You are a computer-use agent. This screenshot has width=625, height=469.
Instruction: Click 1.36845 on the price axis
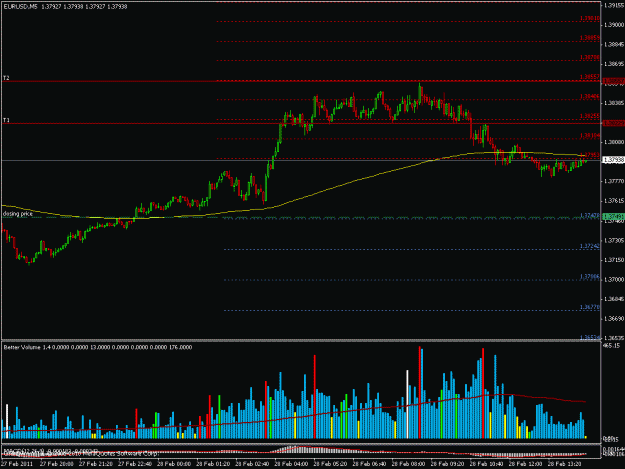(x=614, y=299)
